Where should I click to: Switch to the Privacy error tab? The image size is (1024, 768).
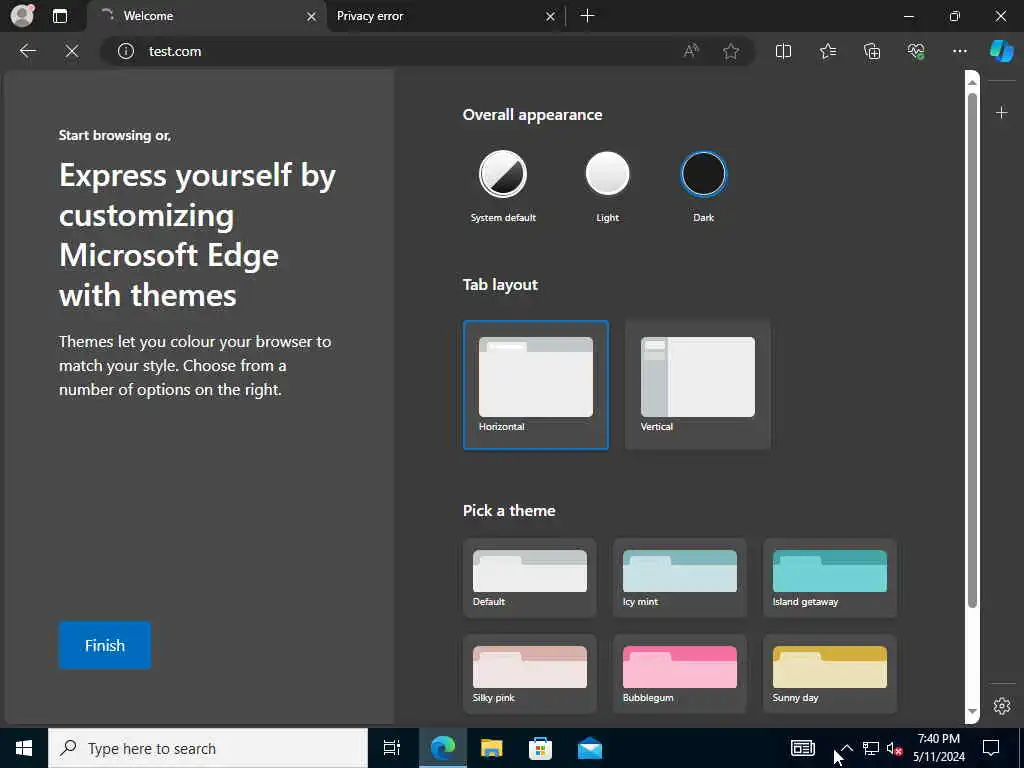[x=443, y=16]
